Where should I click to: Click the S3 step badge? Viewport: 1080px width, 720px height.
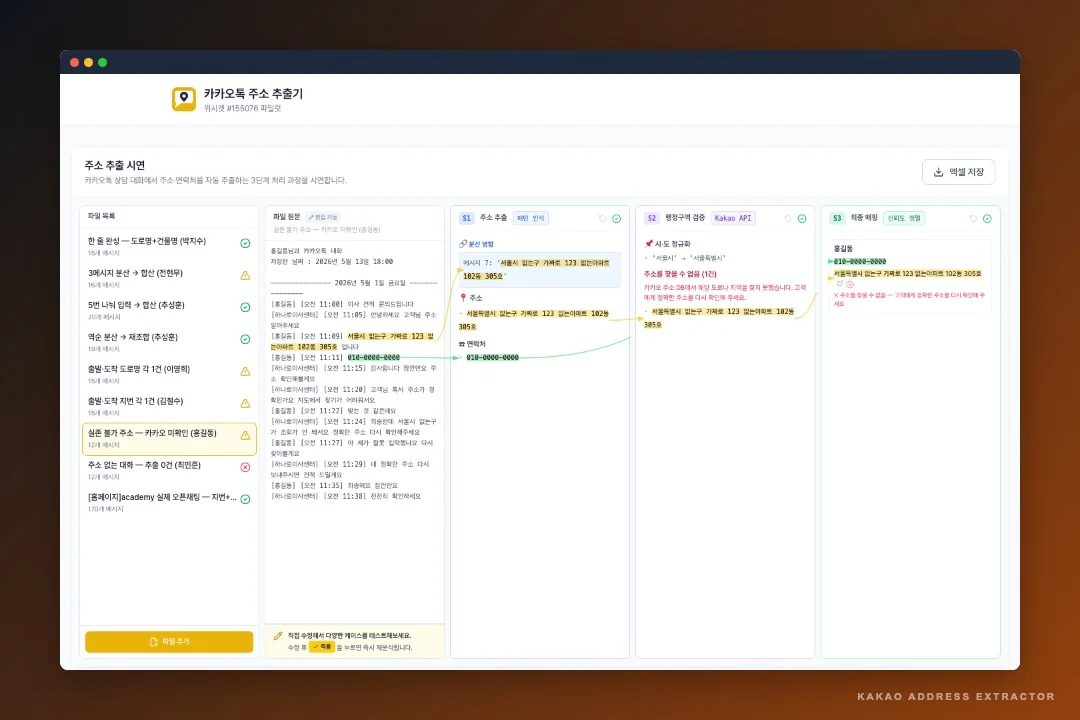click(x=837, y=218)
